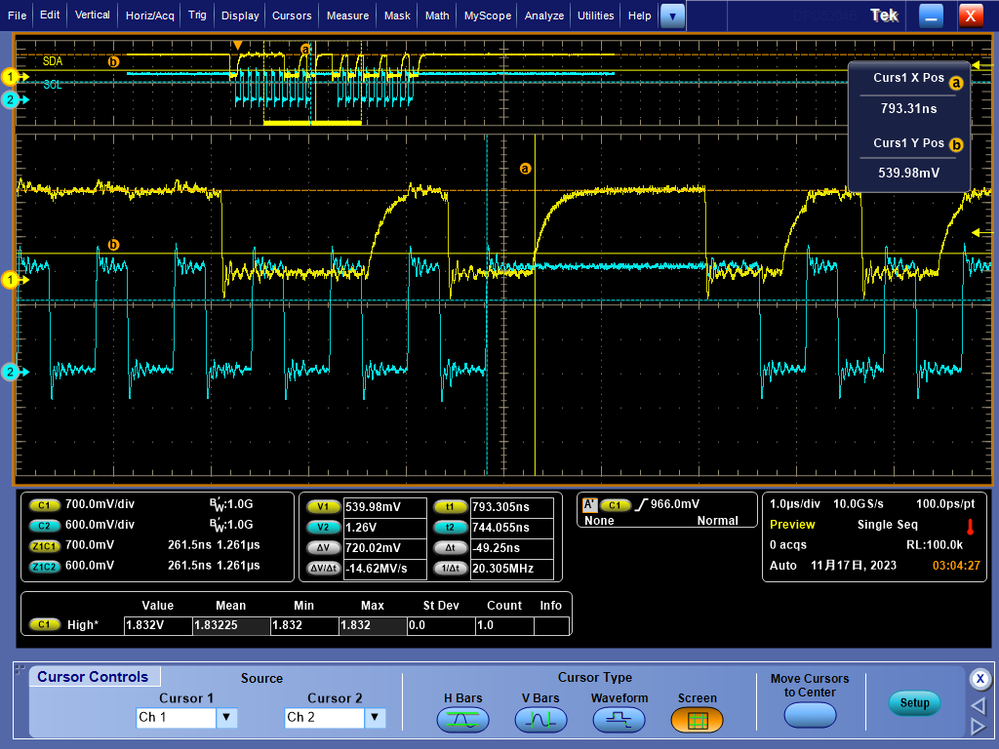Click the C2 channel badge in the readout
The image size is (999, 749).
[45, 525]
